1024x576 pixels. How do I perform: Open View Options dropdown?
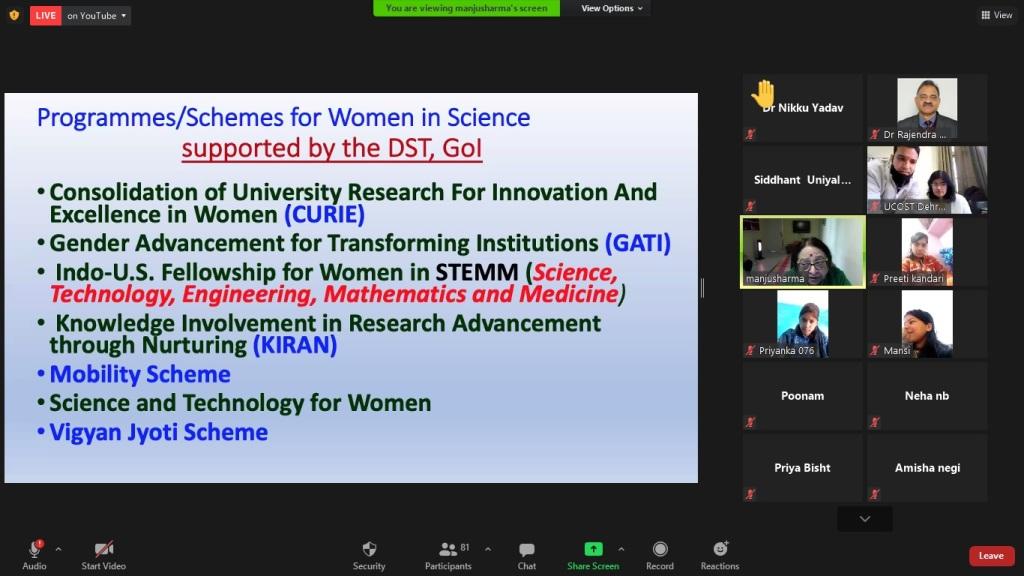pos(612,8)
